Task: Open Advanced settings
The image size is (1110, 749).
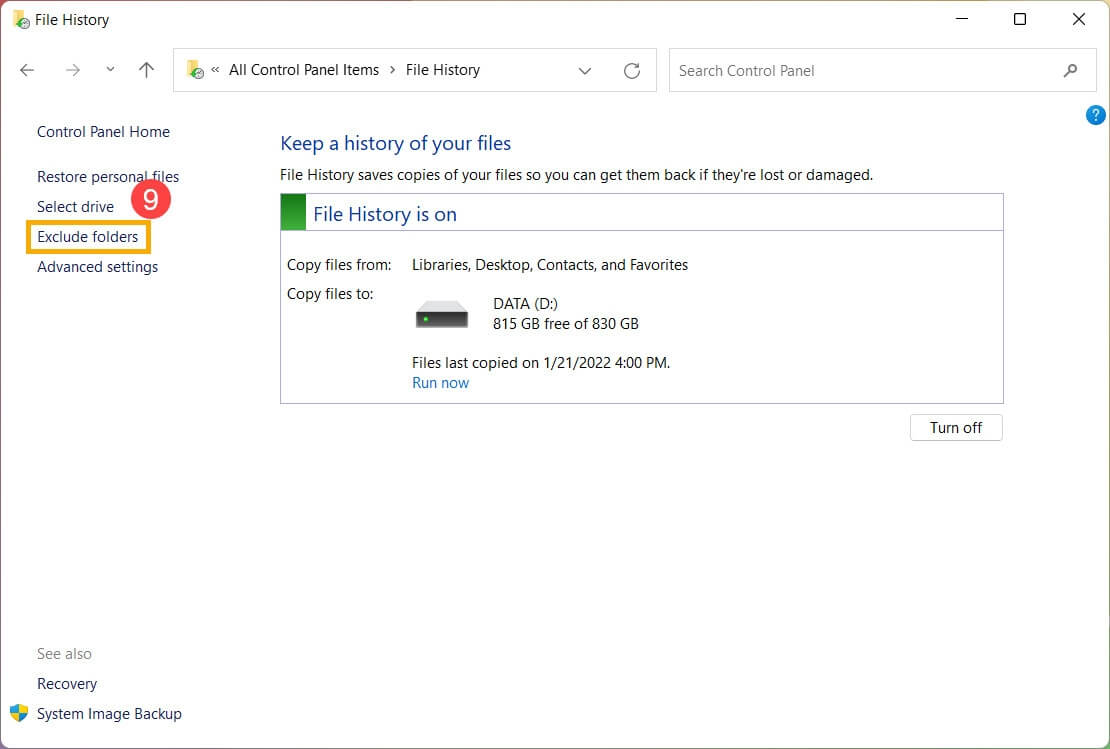Action: pos(97,267)
